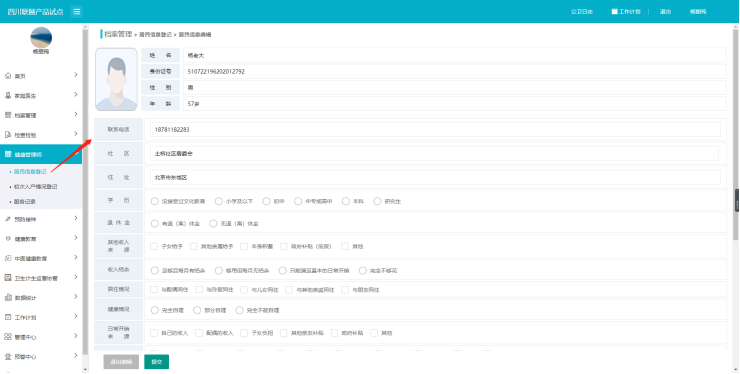The width and height of the screenshot is (740, 374).
Task: Click the username at the top right
Action: [x=698, y=12]
